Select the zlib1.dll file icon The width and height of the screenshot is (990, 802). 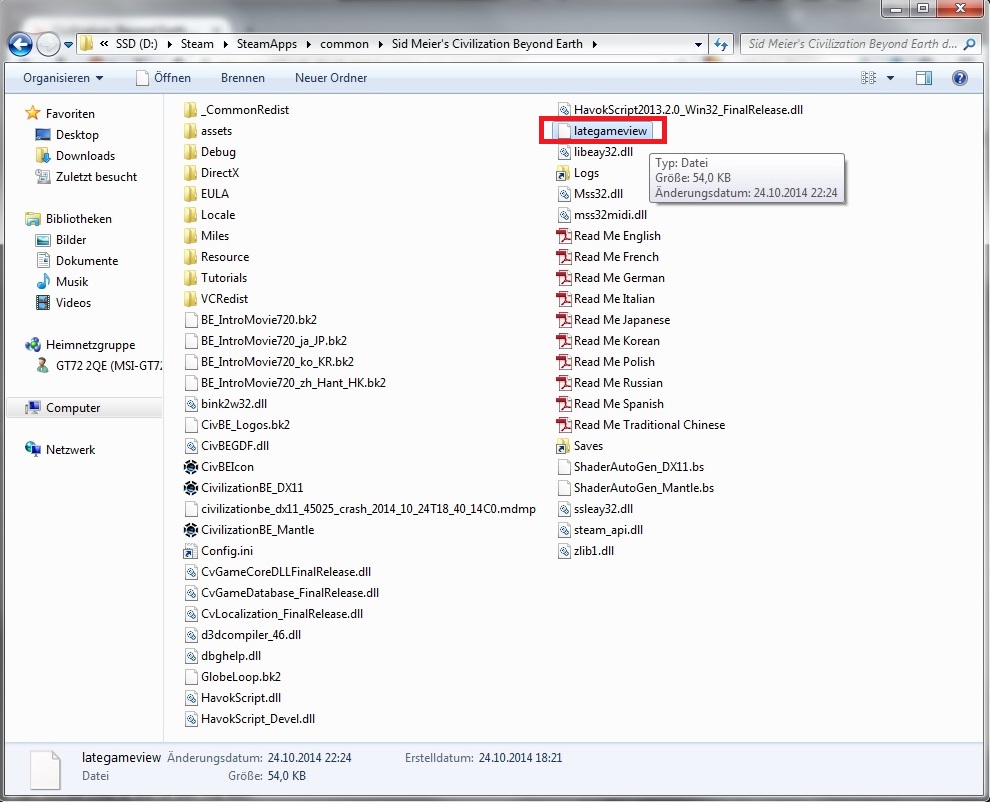564,551
